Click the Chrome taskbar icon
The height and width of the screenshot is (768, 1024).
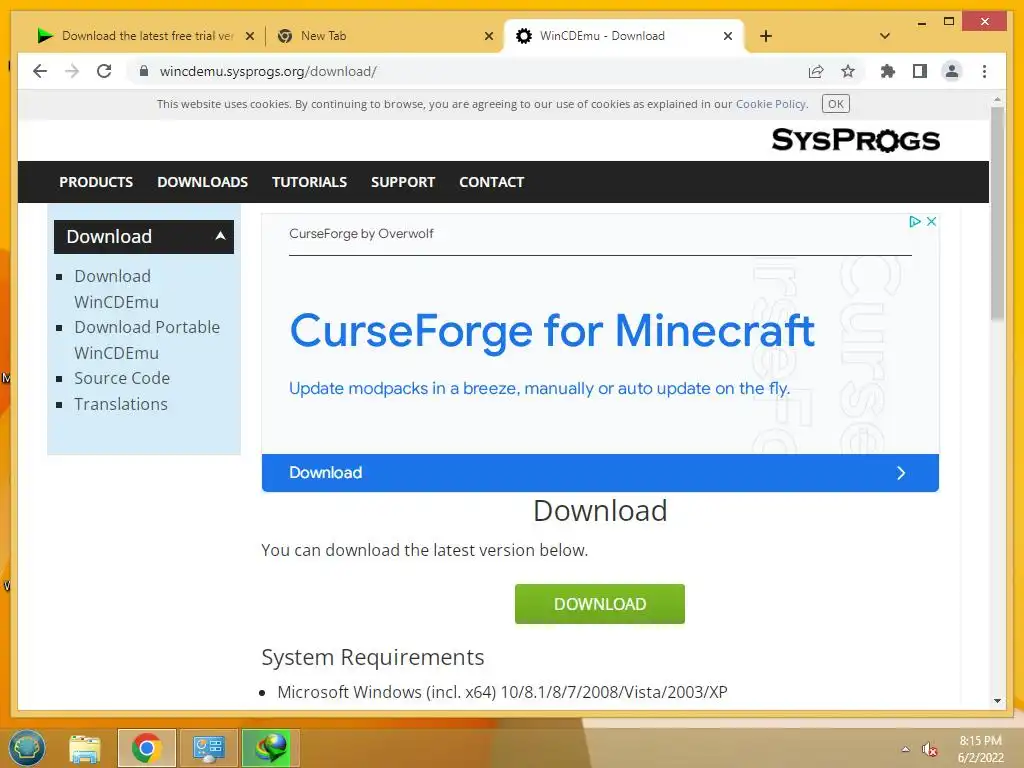click(146, 748)
